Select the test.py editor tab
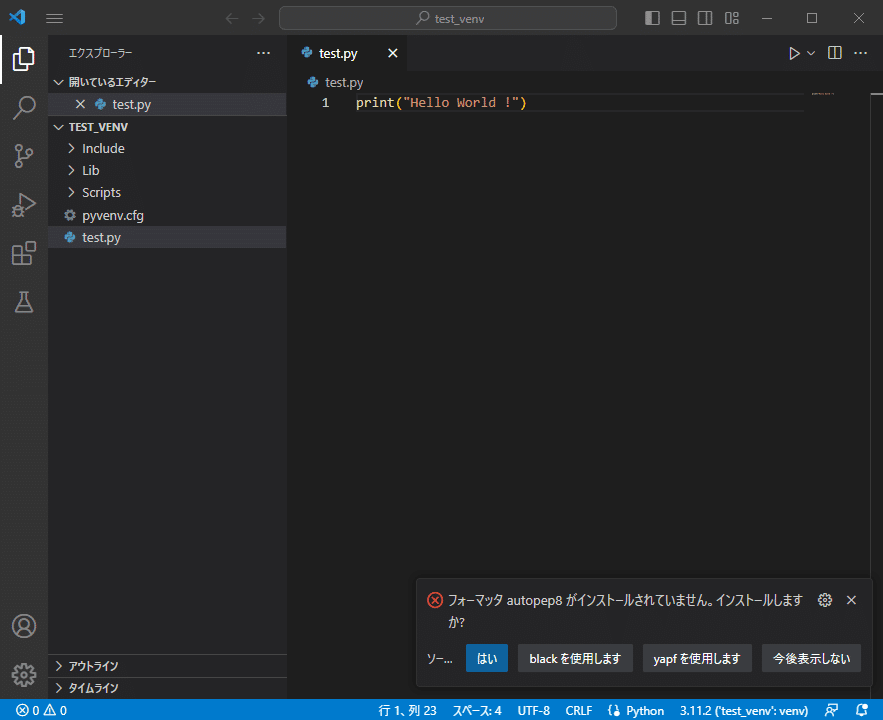 [347, 53]
